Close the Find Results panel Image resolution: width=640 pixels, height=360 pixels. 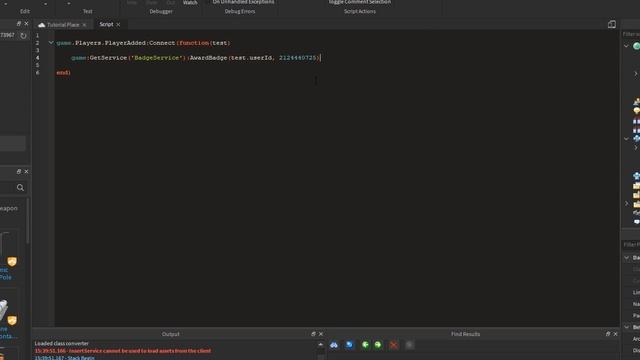(616, 334)
